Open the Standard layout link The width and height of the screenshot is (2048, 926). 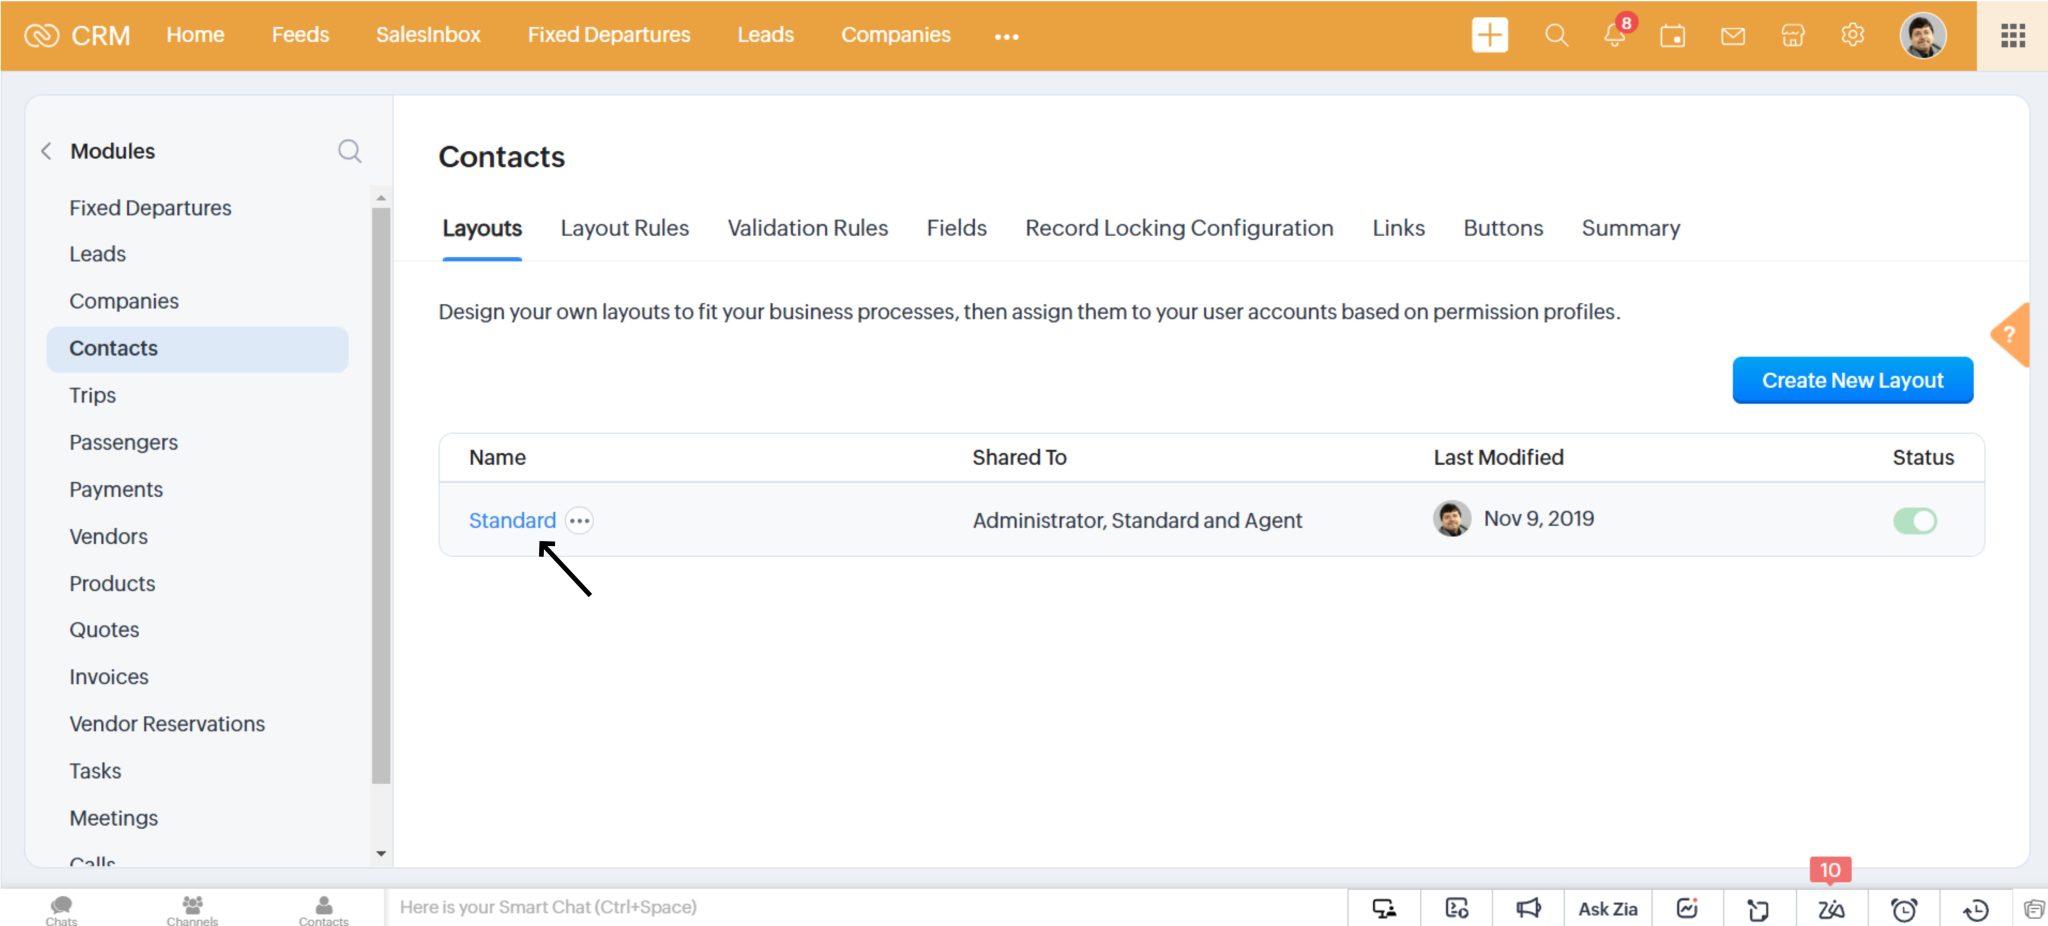coord(512,520)
